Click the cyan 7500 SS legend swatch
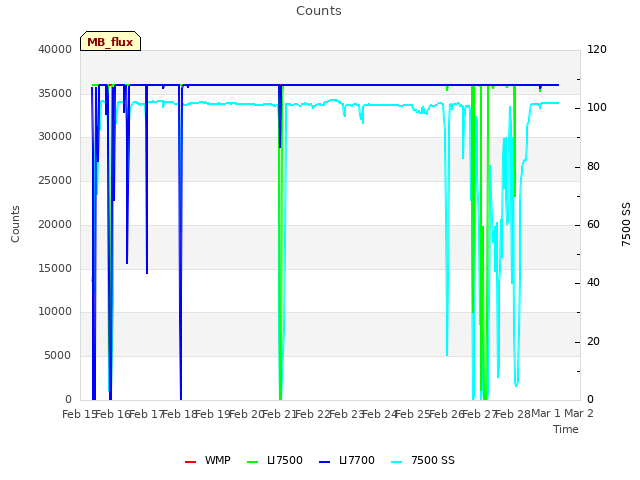Image resolution: width=640 pixels, height=480 pixels. pos(397,462)
